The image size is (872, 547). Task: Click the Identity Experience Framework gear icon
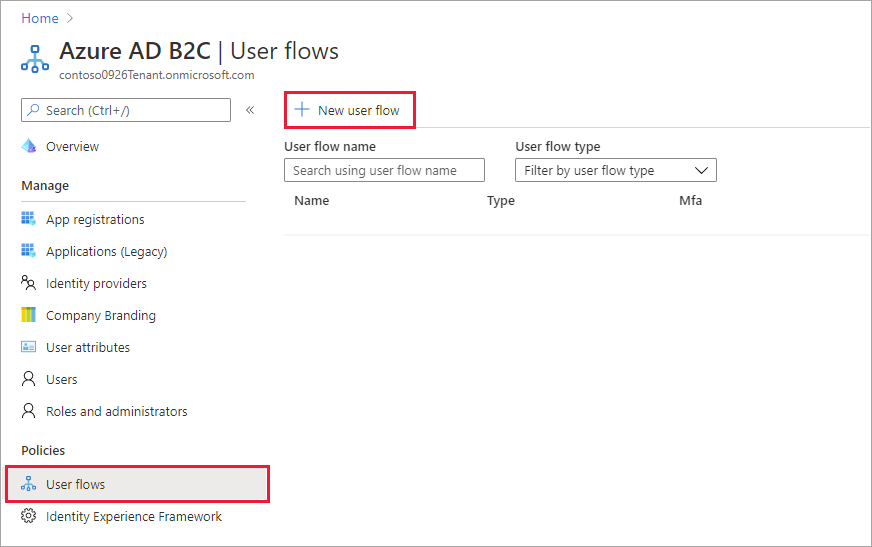click(x=29, y=516)
